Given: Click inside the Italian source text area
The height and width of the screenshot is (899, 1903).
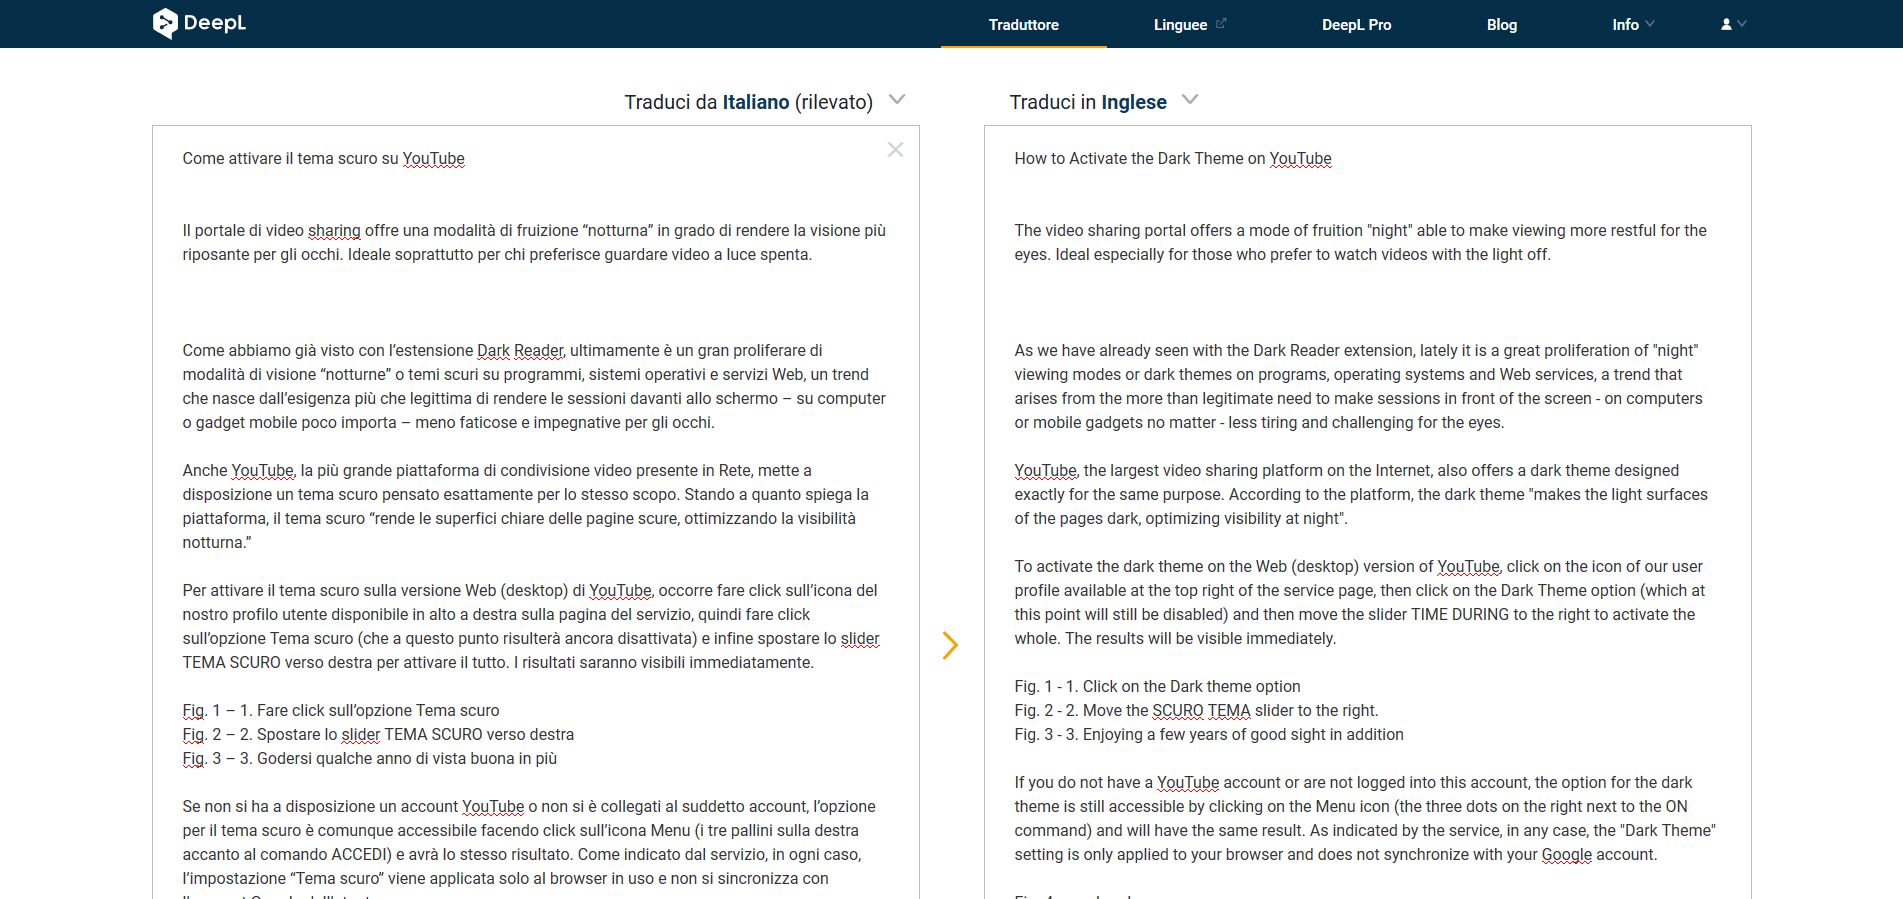Looking at the screenshot, I should 535,300.
